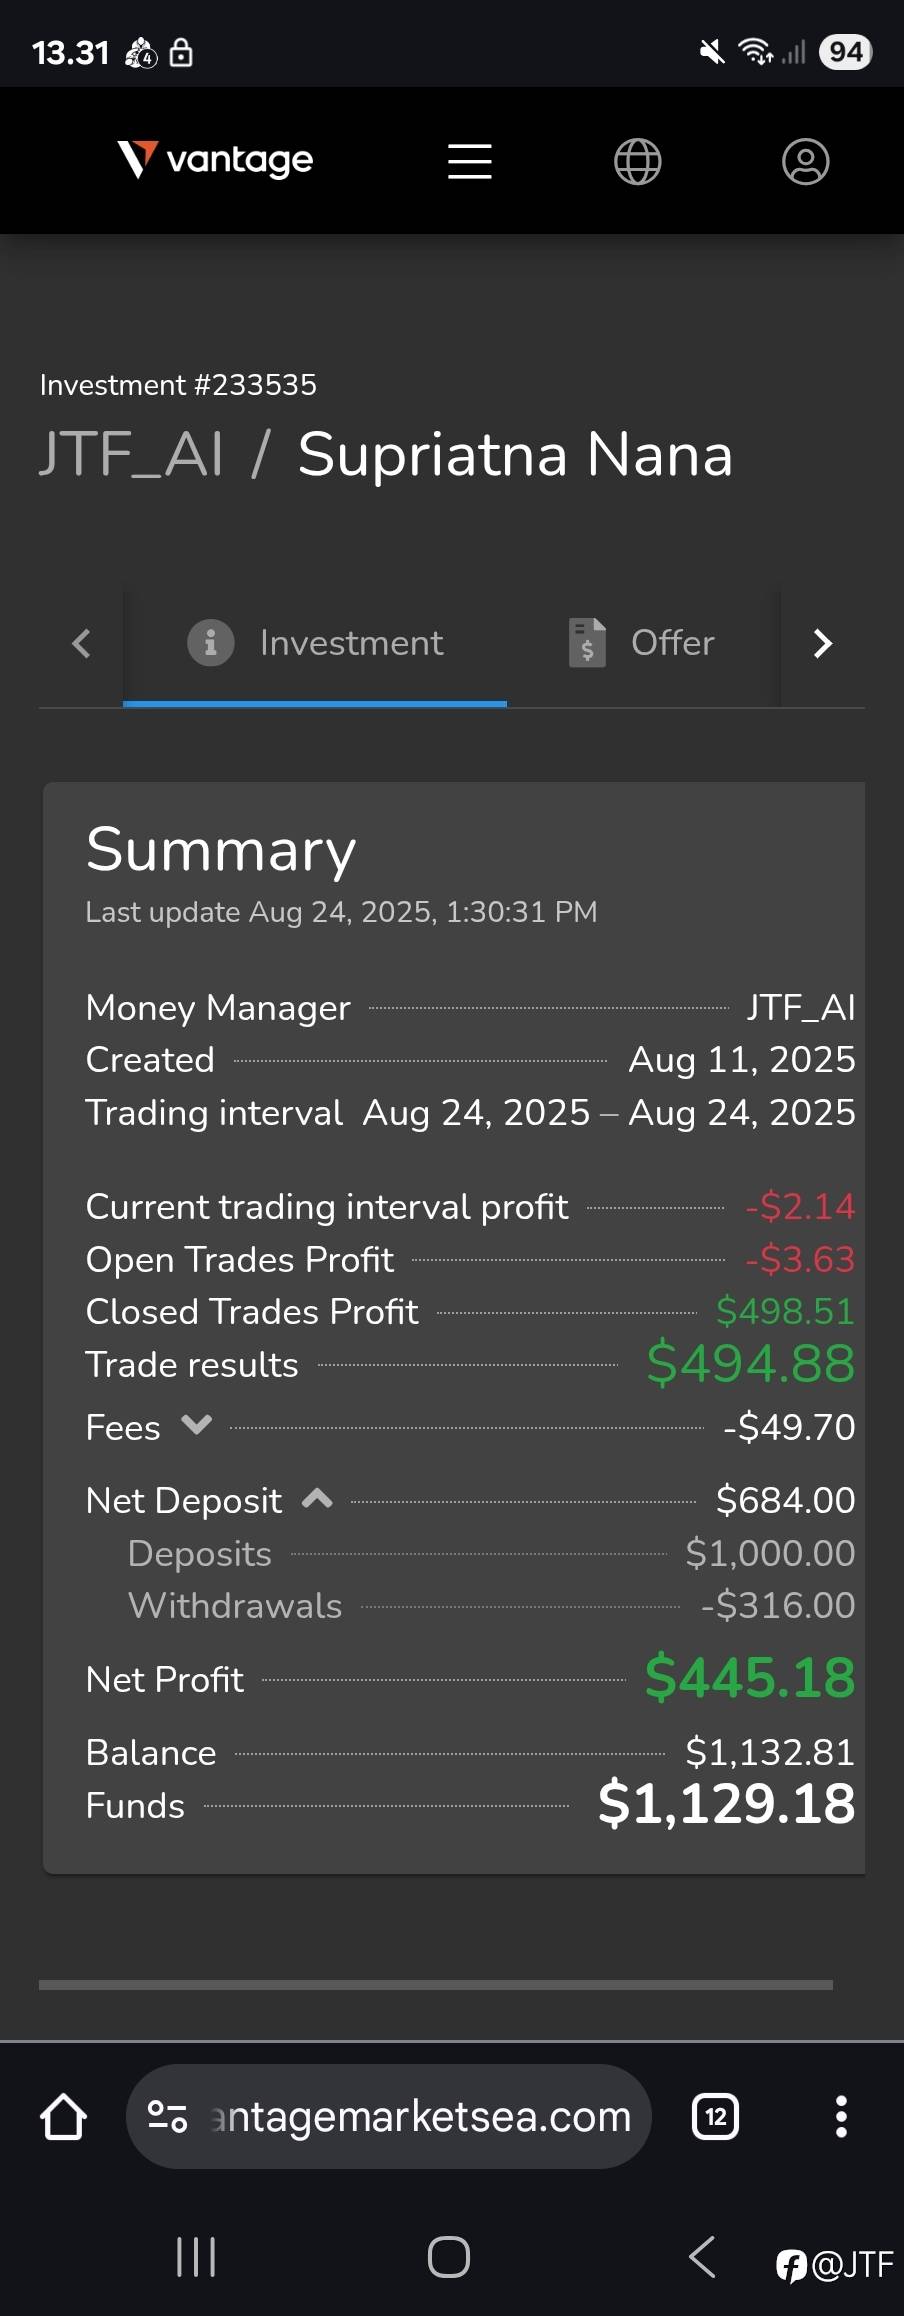Viewport: 904px width, 2316px height.
Task: Tap the browser home icon
Action: pos(63,2116)
